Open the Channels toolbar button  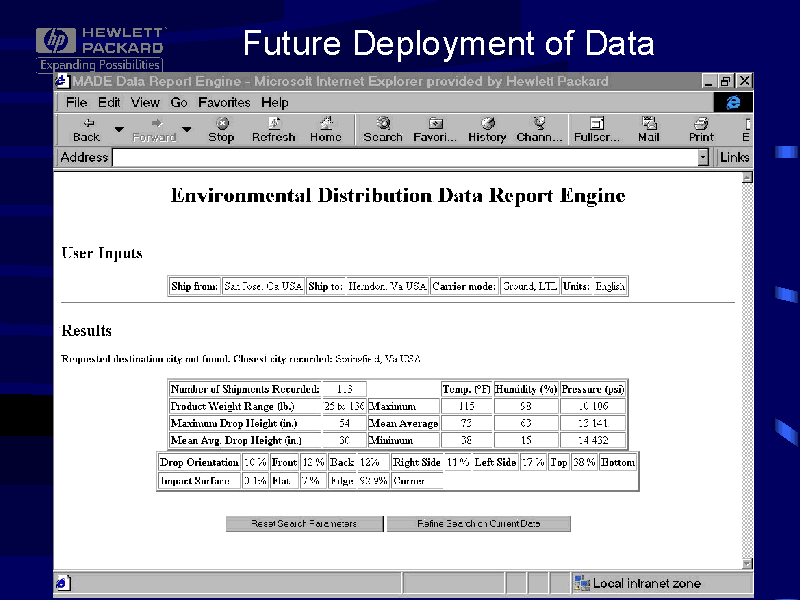(540, 129)
